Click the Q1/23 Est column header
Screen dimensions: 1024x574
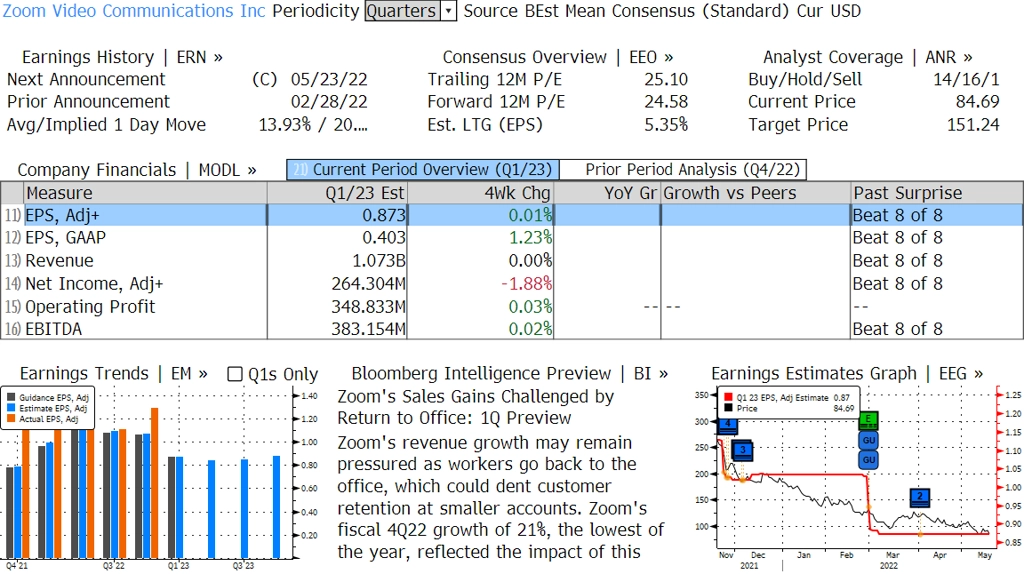(x=337, y=193)
